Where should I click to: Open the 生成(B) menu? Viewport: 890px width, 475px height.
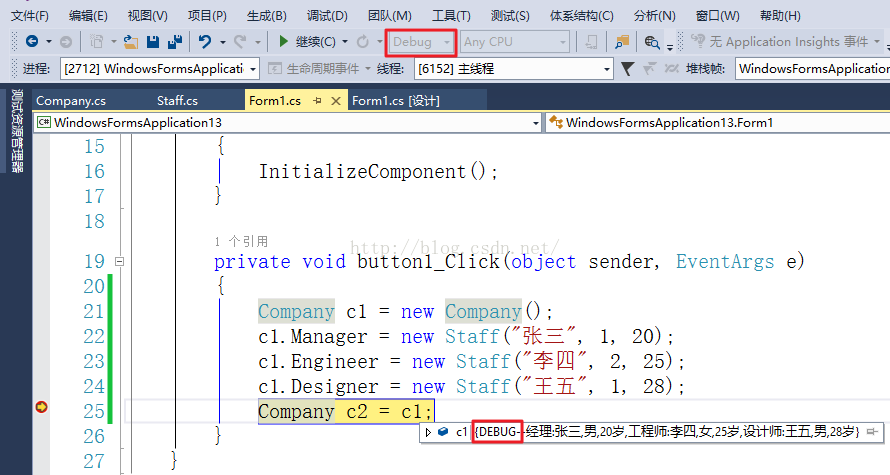pyautogui.click(x=267, y=15)
